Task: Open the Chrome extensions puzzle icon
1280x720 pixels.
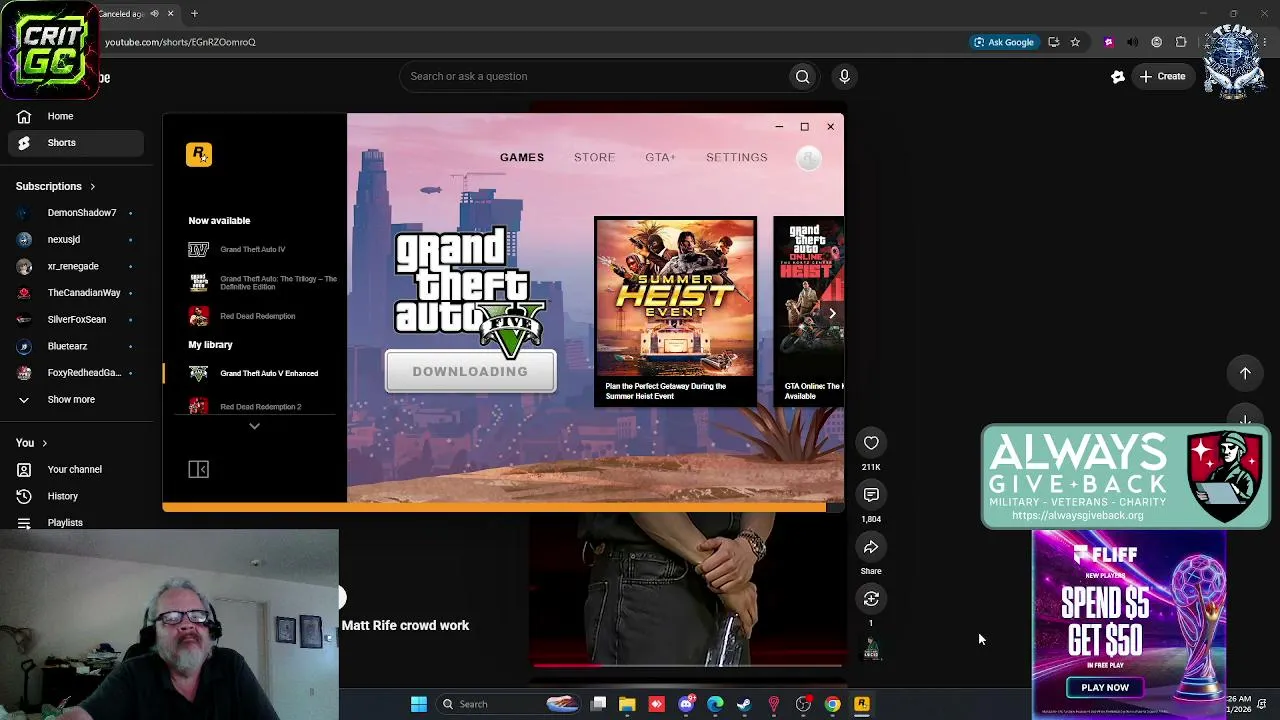Action: 1181,42
